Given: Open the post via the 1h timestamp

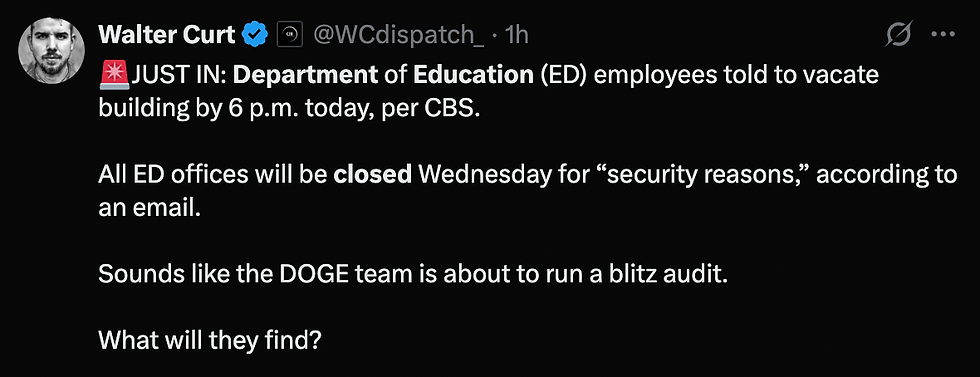Looking at the screenshot, I should click(516, 35).
